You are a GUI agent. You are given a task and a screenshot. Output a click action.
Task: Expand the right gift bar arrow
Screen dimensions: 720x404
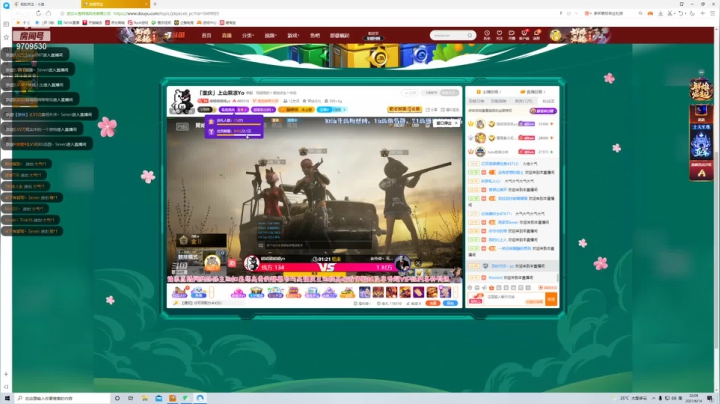pos(456,292)
